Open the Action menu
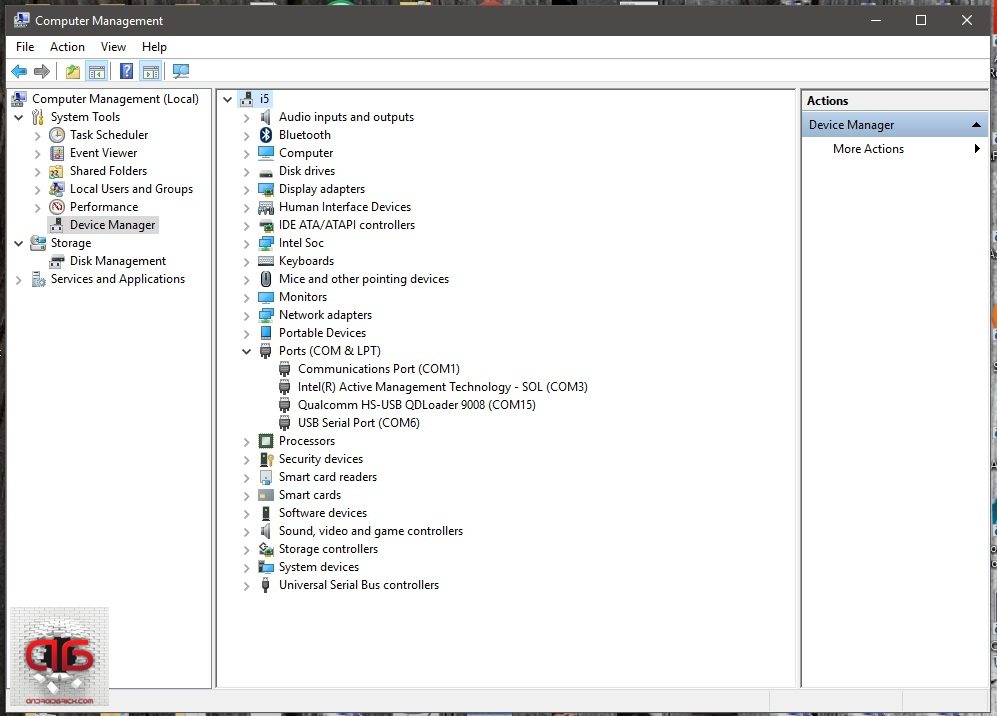The width and height of the screenshot is (997, 716). click(67, 47)
